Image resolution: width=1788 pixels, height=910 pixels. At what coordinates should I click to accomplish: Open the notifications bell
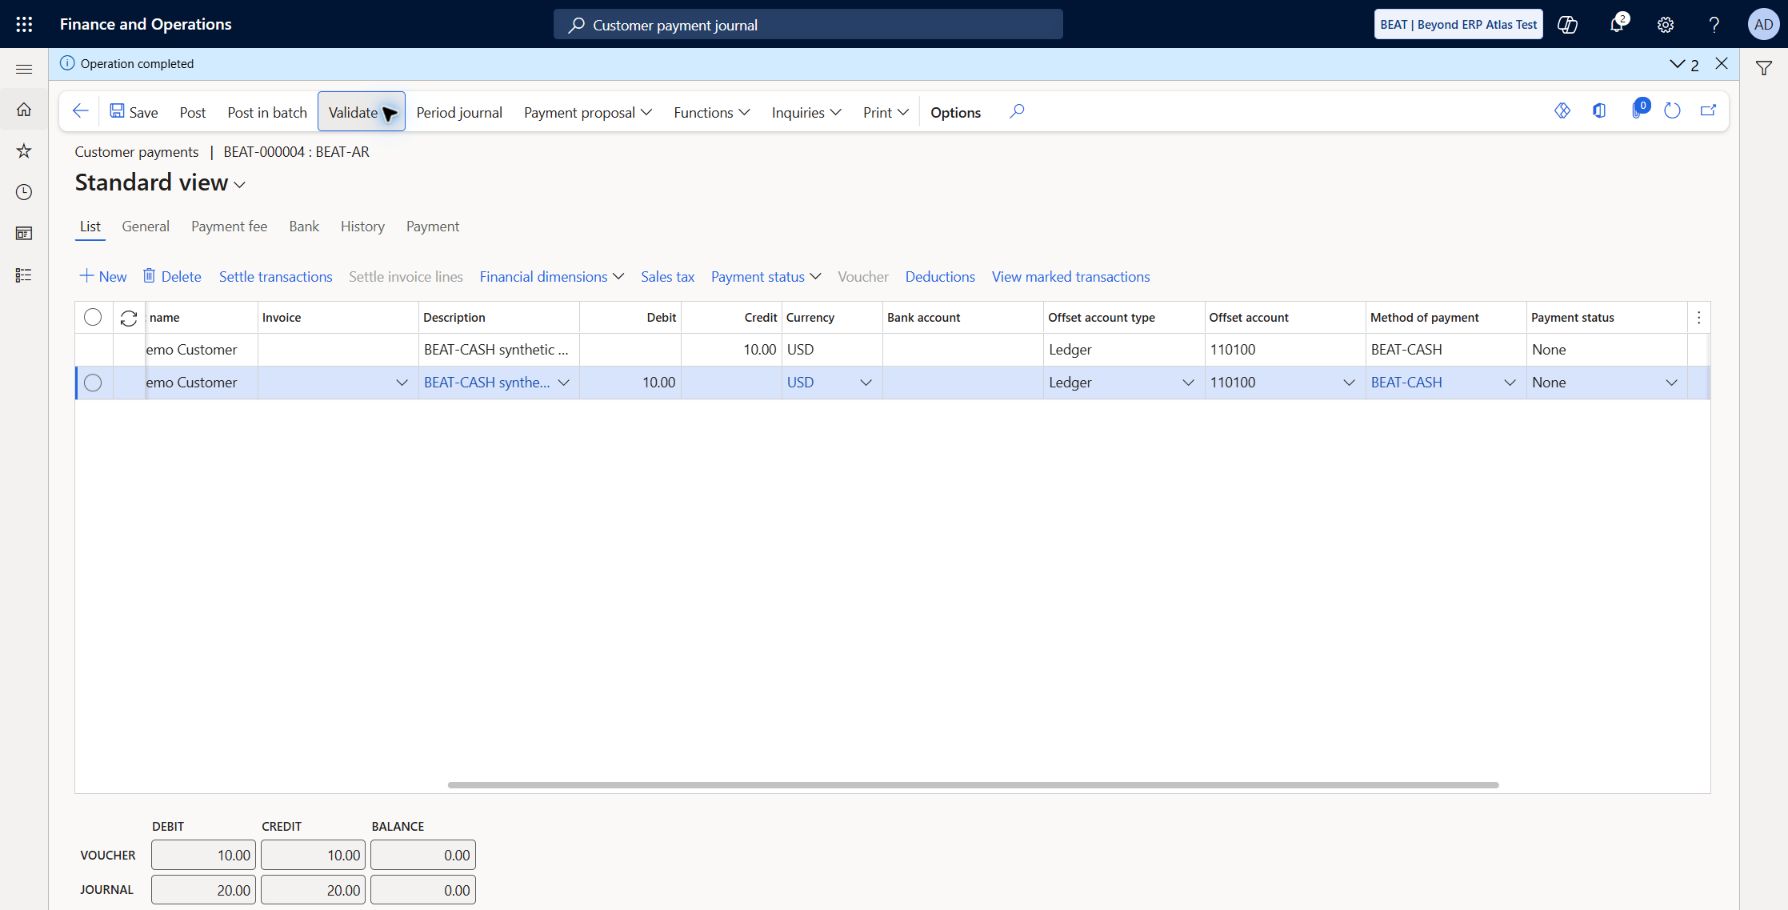pyautogui.click(x=1617, y=24)
